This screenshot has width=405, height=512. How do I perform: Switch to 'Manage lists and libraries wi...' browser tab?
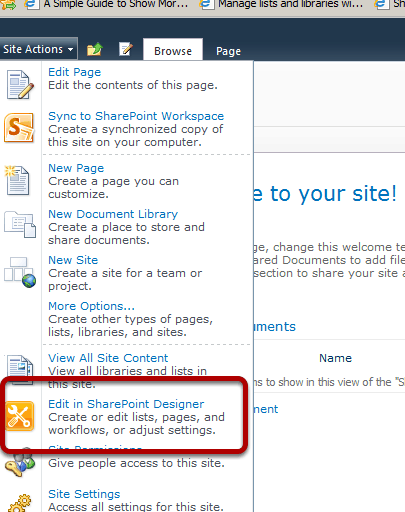[281, 4]
